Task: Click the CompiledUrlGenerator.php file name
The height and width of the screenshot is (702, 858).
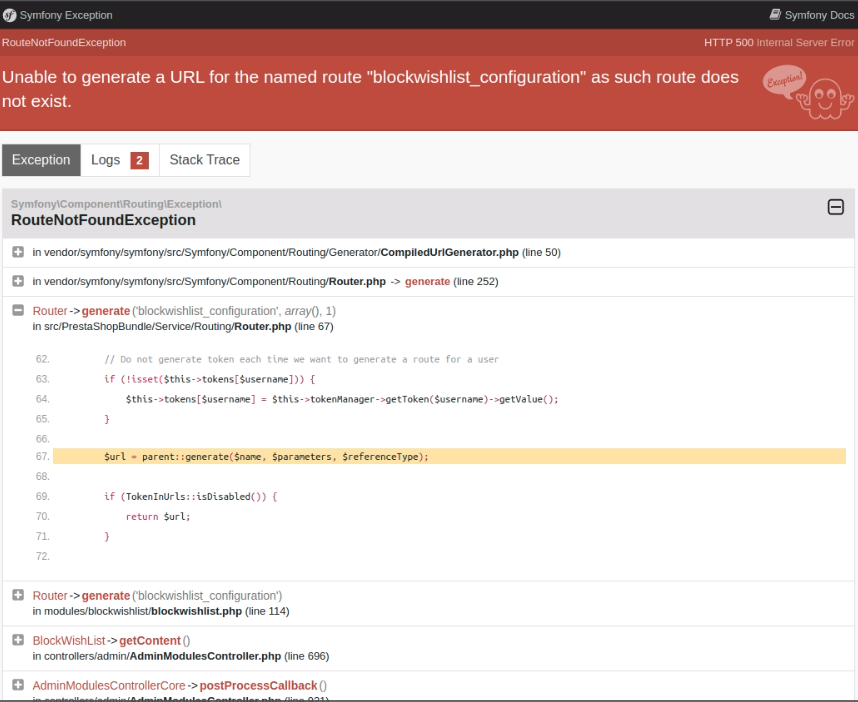Action: pyautogui.click(x=449, y=252)
